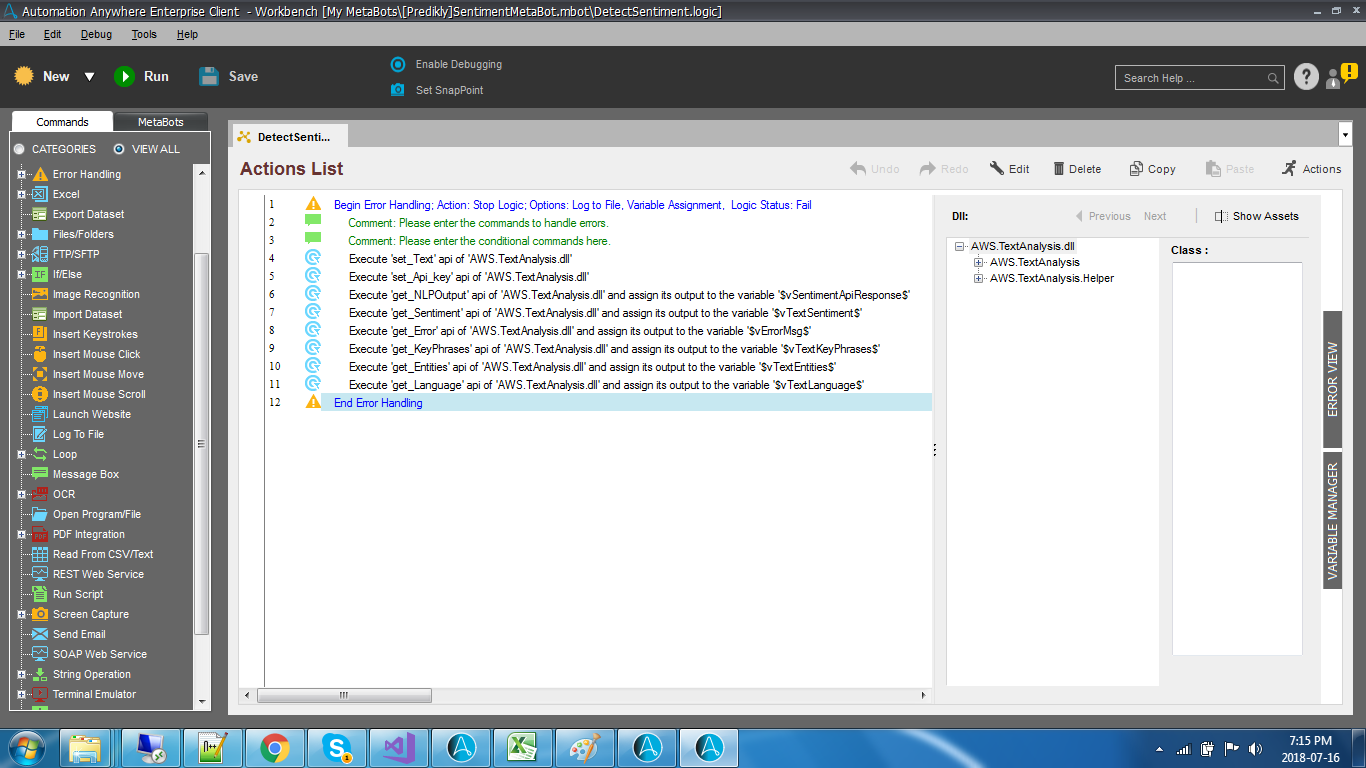The image size is (1366, 768).
Task: Click the Show Assets button
Action: (x=1257, y=216)
